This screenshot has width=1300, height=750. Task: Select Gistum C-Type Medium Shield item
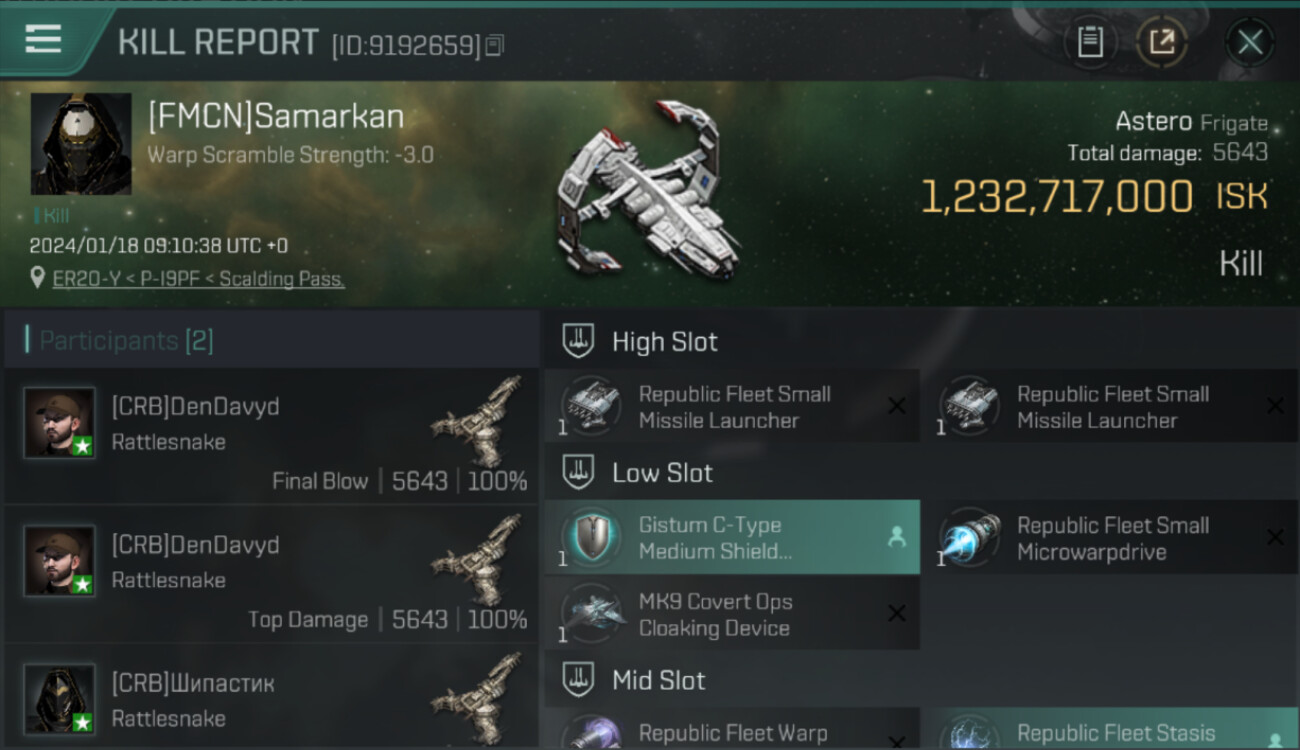[732, 538]
